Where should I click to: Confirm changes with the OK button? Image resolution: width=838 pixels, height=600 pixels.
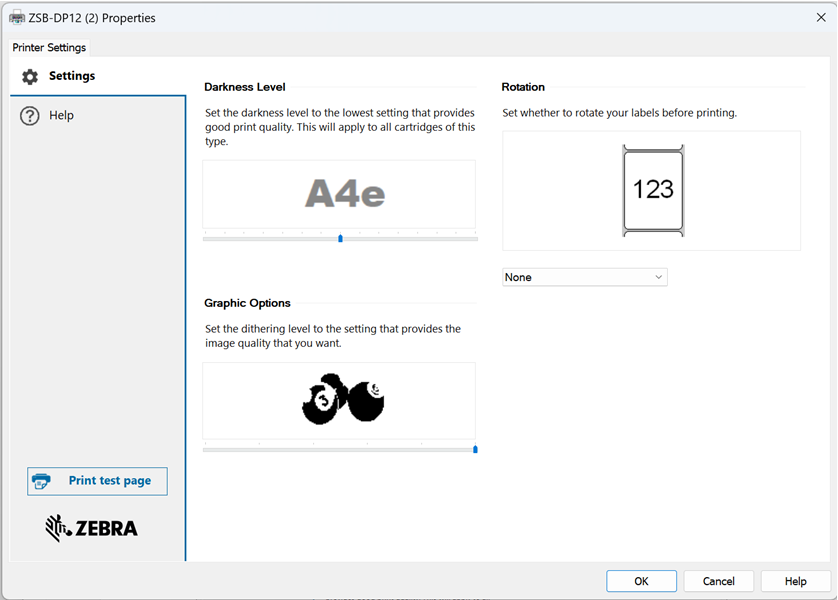[641, 580]
